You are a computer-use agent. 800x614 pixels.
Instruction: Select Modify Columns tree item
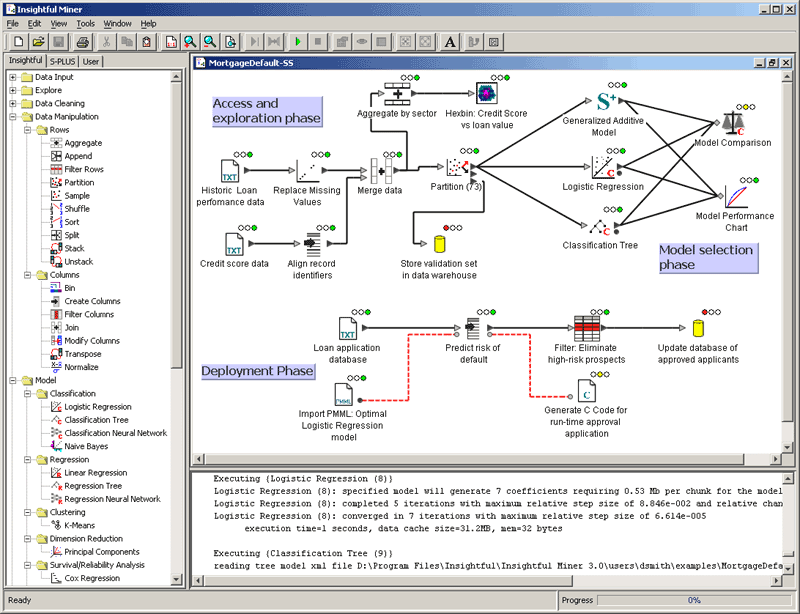click(92, 340)
